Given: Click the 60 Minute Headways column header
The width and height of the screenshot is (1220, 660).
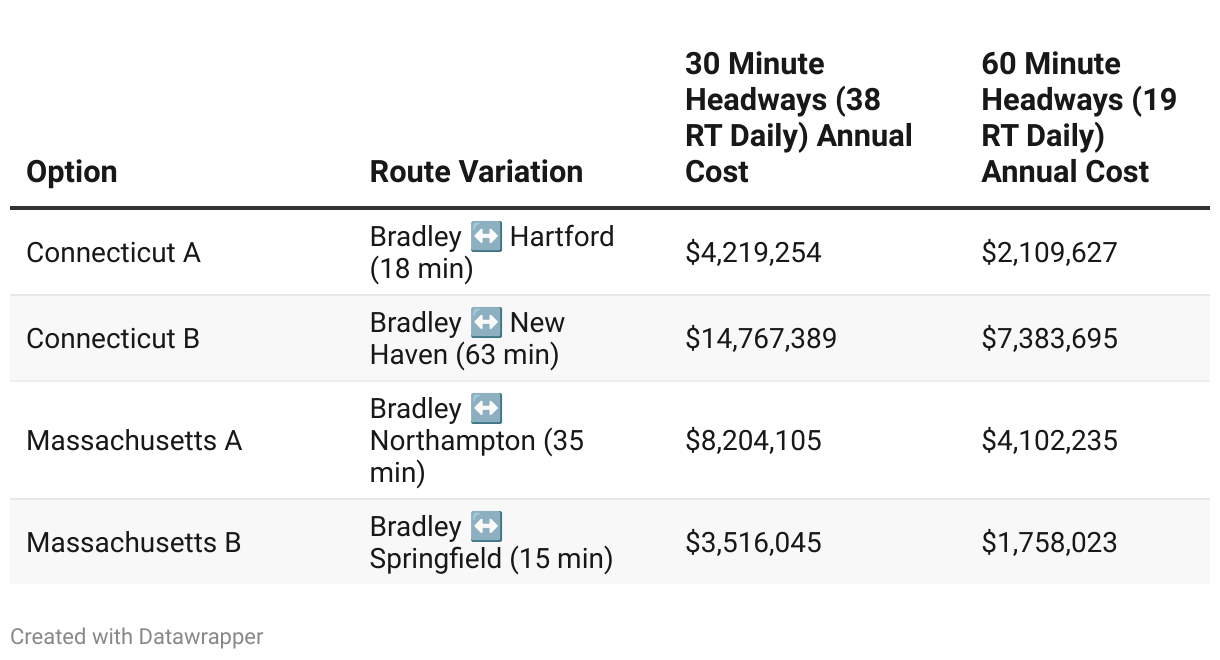Looking at the screenshot, I should [1078, 118].
